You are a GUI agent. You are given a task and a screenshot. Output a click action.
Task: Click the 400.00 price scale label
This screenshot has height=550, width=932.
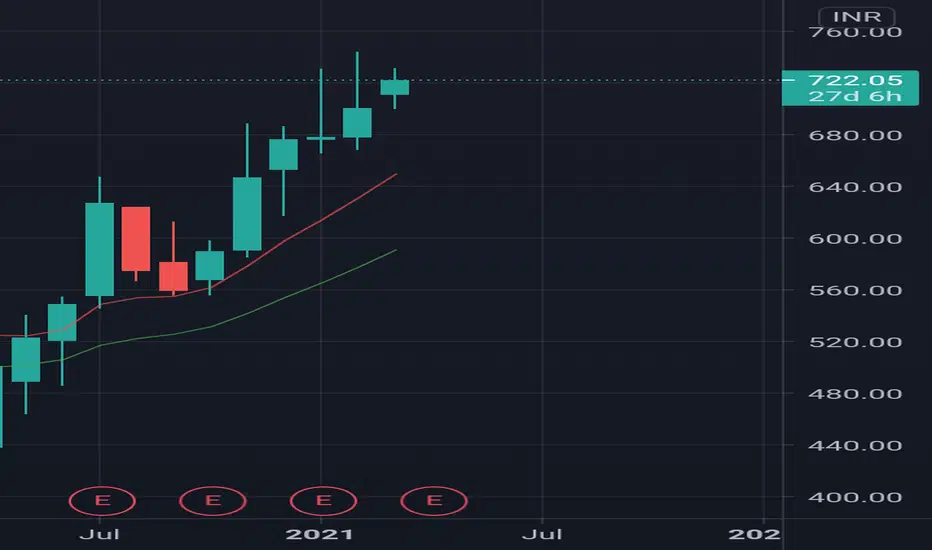point(855,497)
